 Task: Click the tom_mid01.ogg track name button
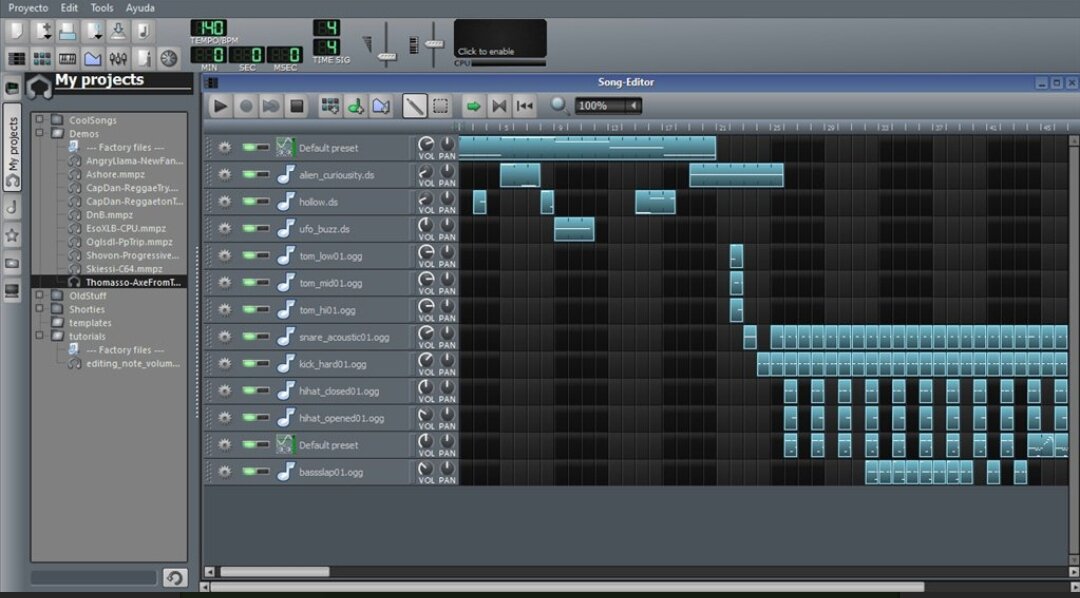click(x=342, y=283)
